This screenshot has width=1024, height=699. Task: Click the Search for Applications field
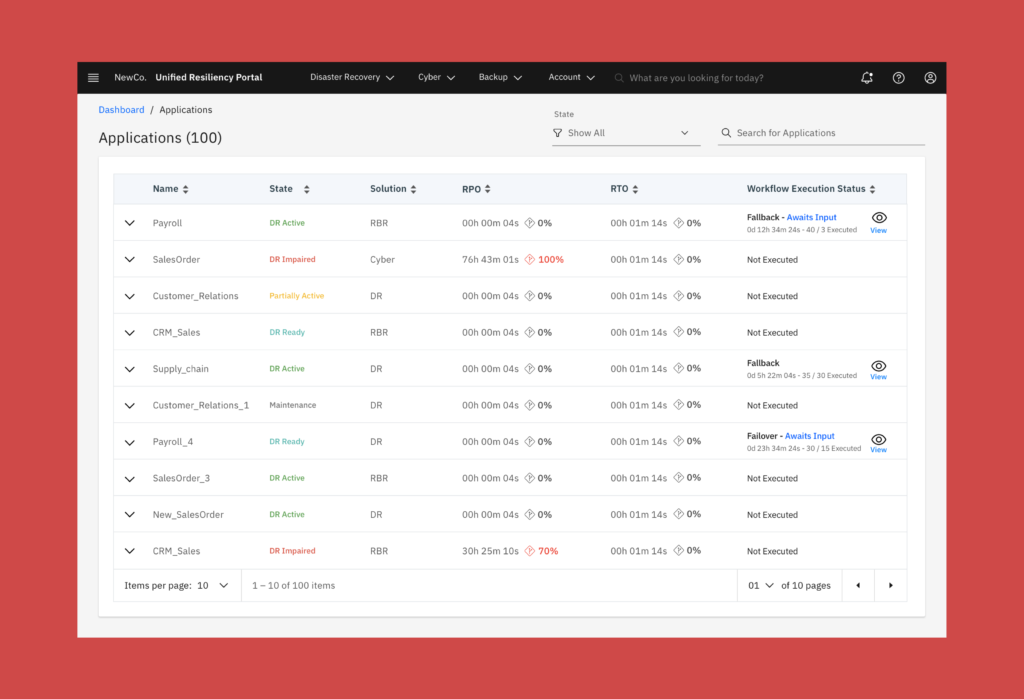tap(825, 133)
